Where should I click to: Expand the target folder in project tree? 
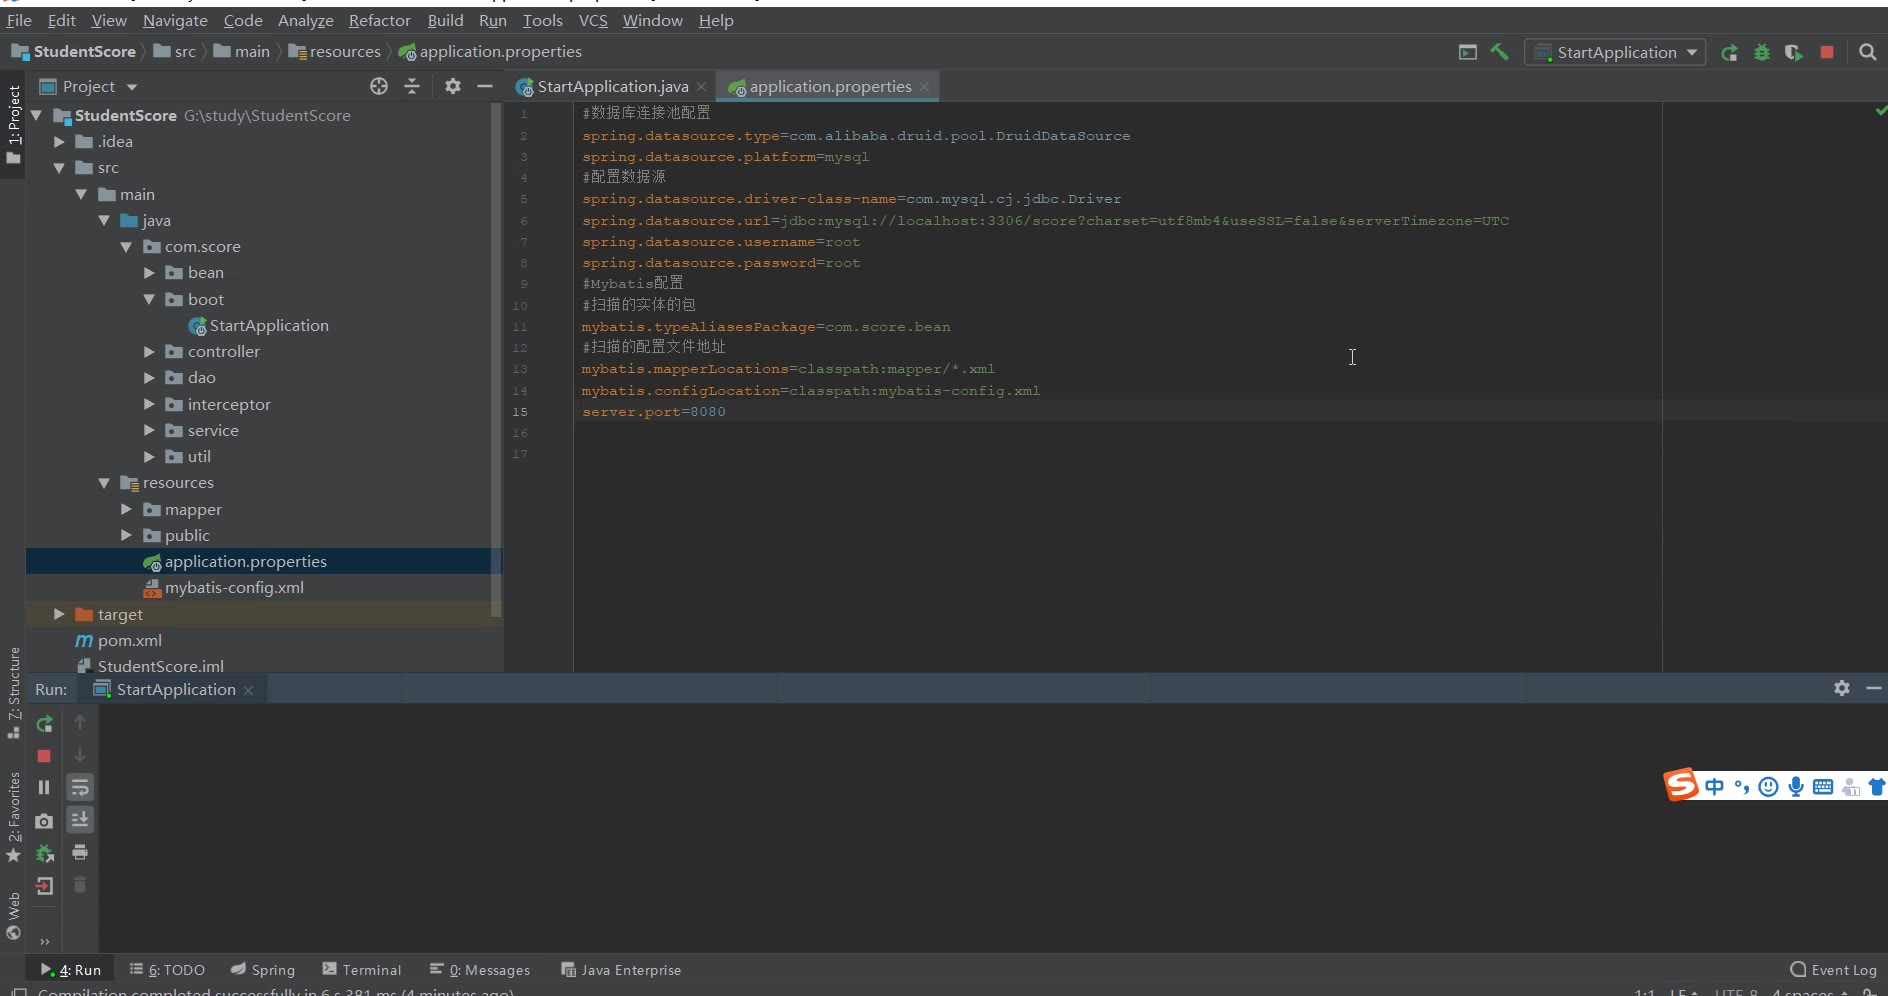(59, 614)
